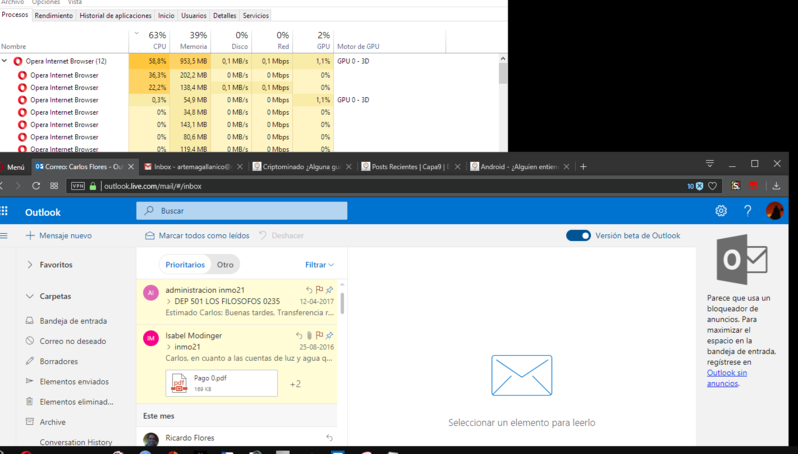The image size is (798, 454).
Task: Flag the Isabel Modinger message
Action: pos(319,335)
